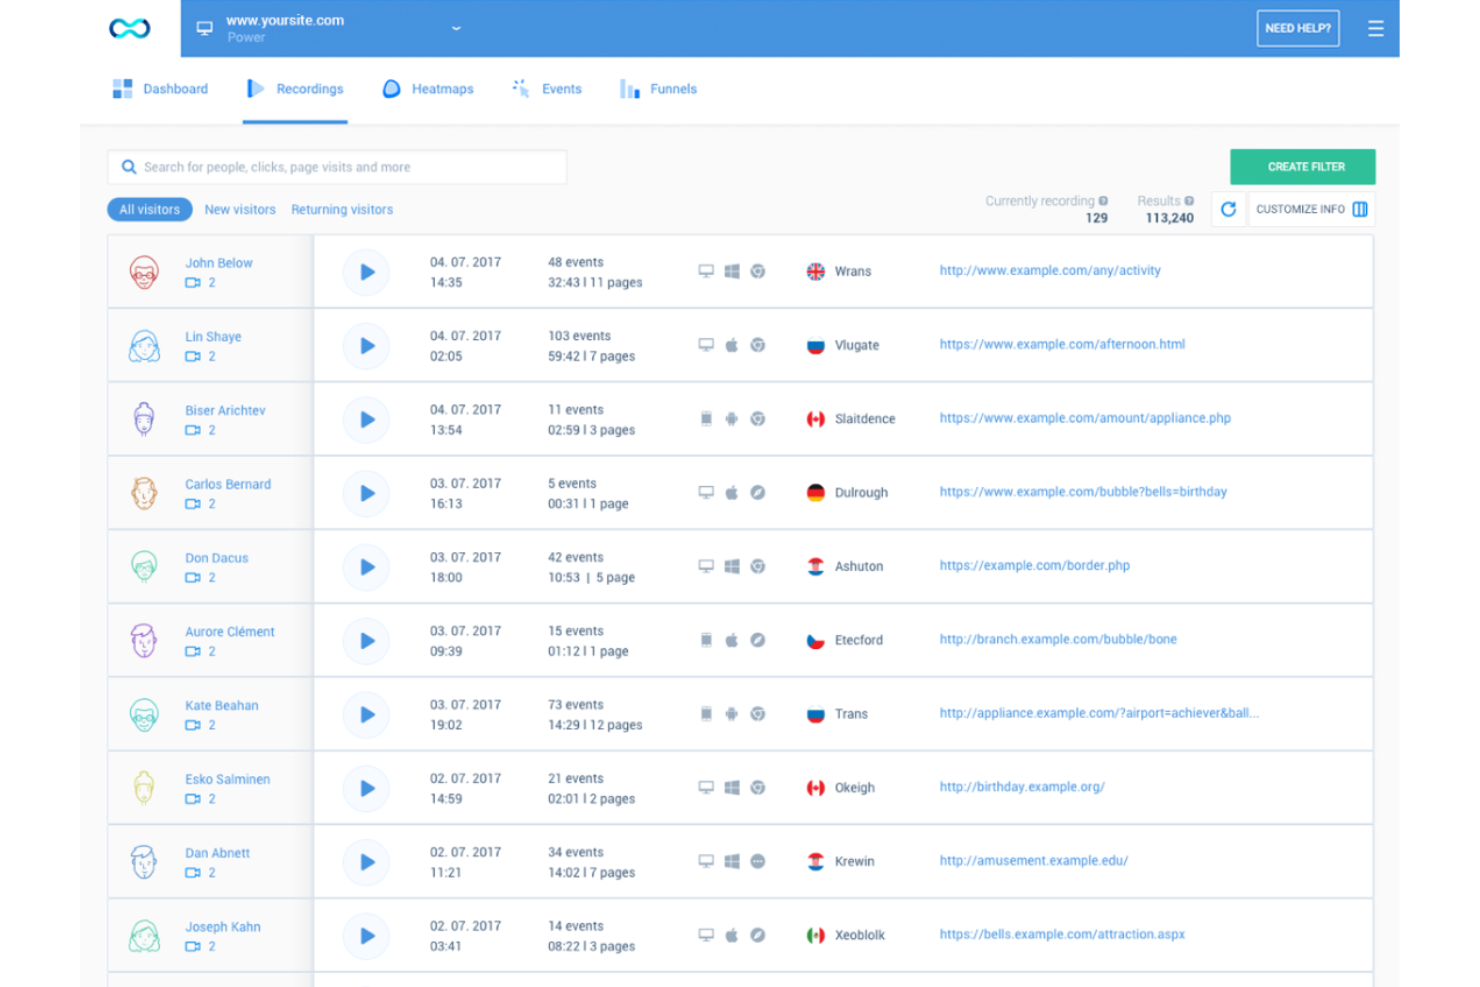The width and height of the screenshot is (1480, 987).
Task: Click the camera icon beside Dan Abnett
Action: pyautogui.click(x=192, y=873)
